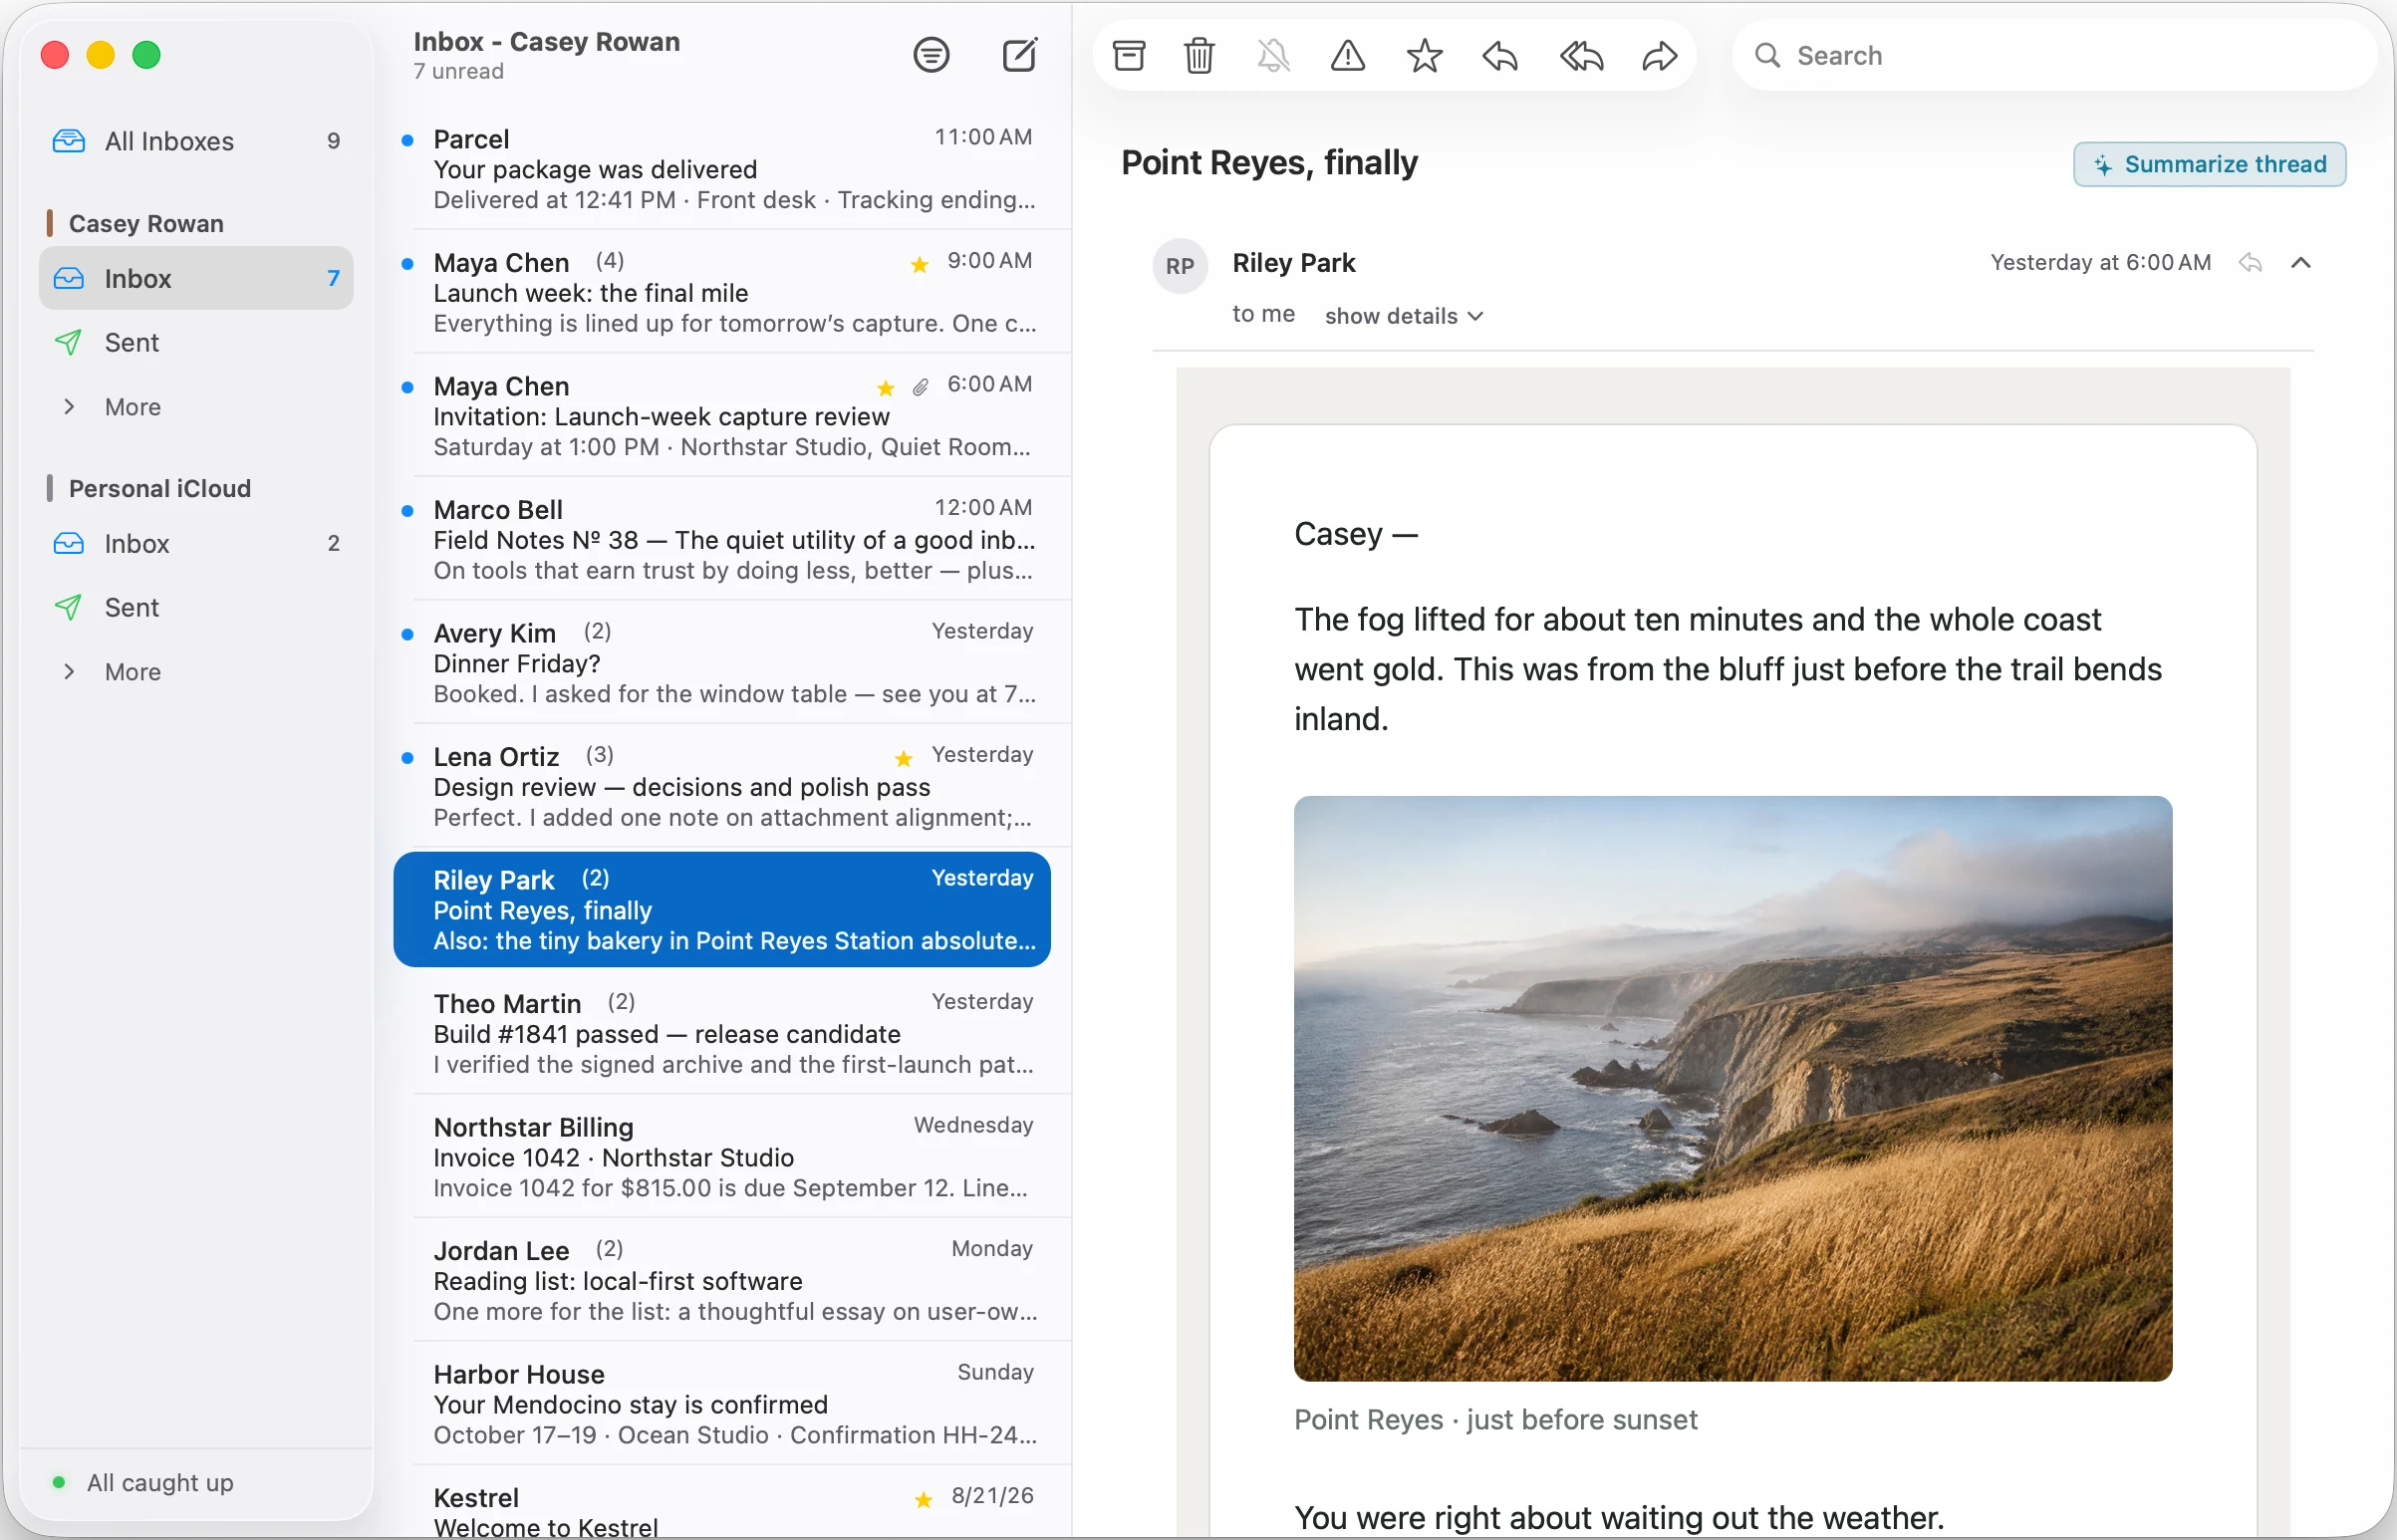Click the Archive icon in toolbar
This screenshot has height=1540, width=2397.
point(1129,55)
